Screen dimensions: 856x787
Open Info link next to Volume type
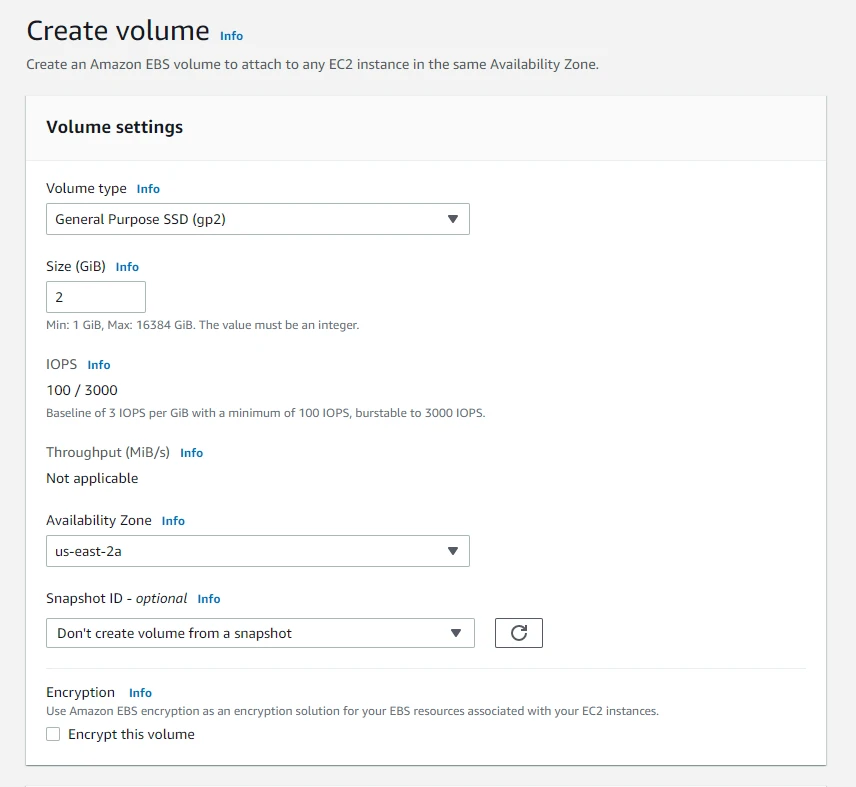click(148, 189)
